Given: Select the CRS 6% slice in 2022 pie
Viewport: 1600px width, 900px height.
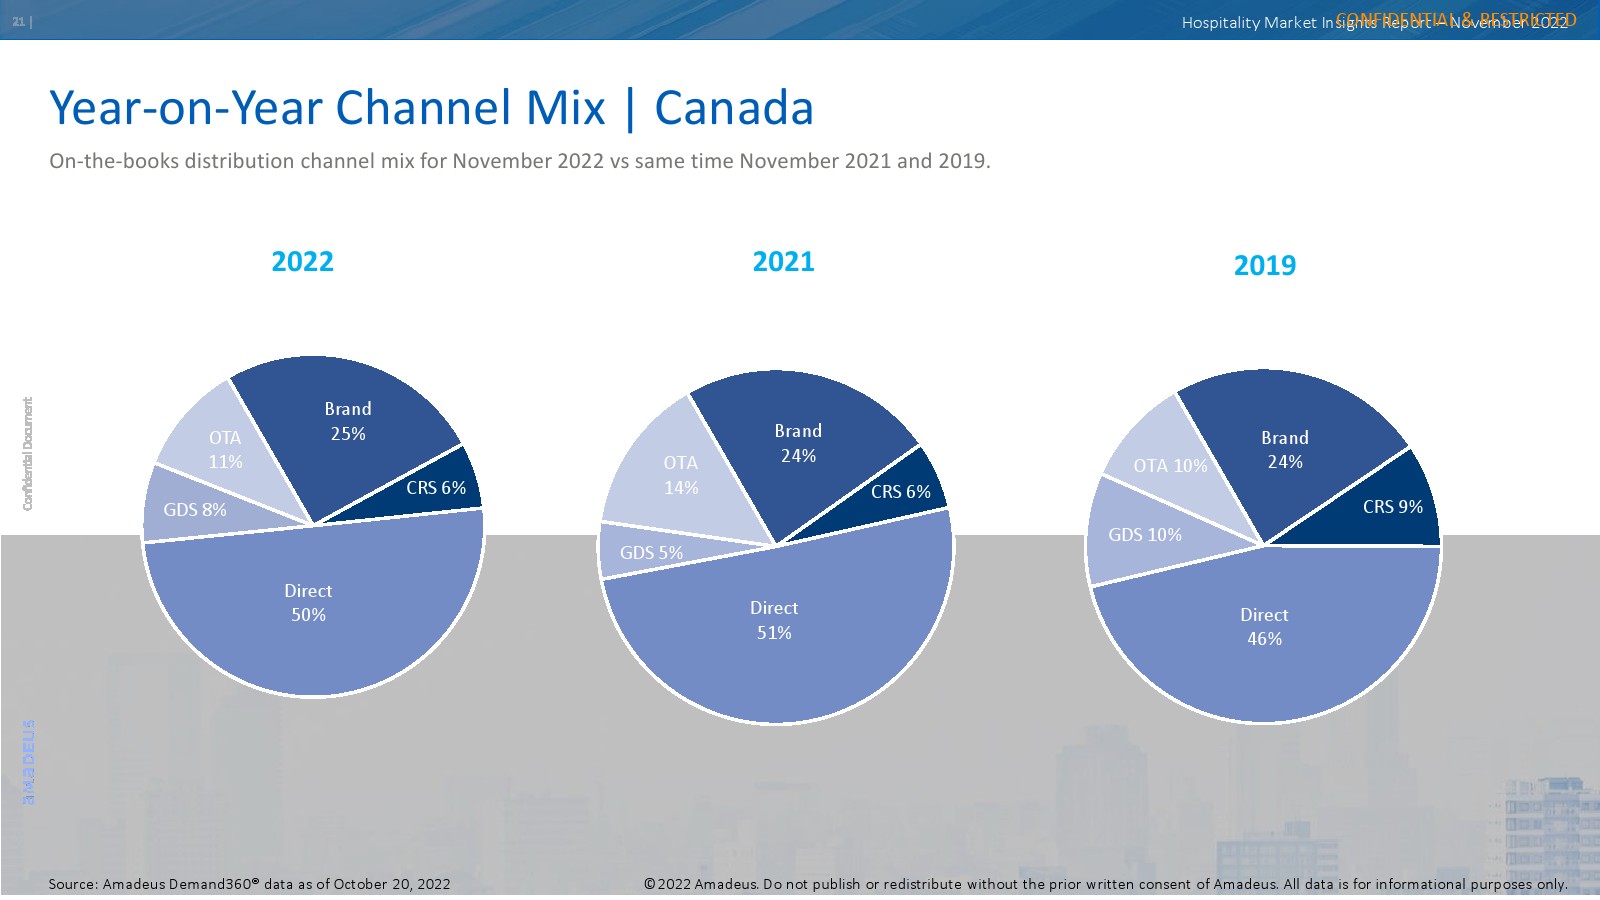Looking at the screenshot, I should [x=436, y=488].
